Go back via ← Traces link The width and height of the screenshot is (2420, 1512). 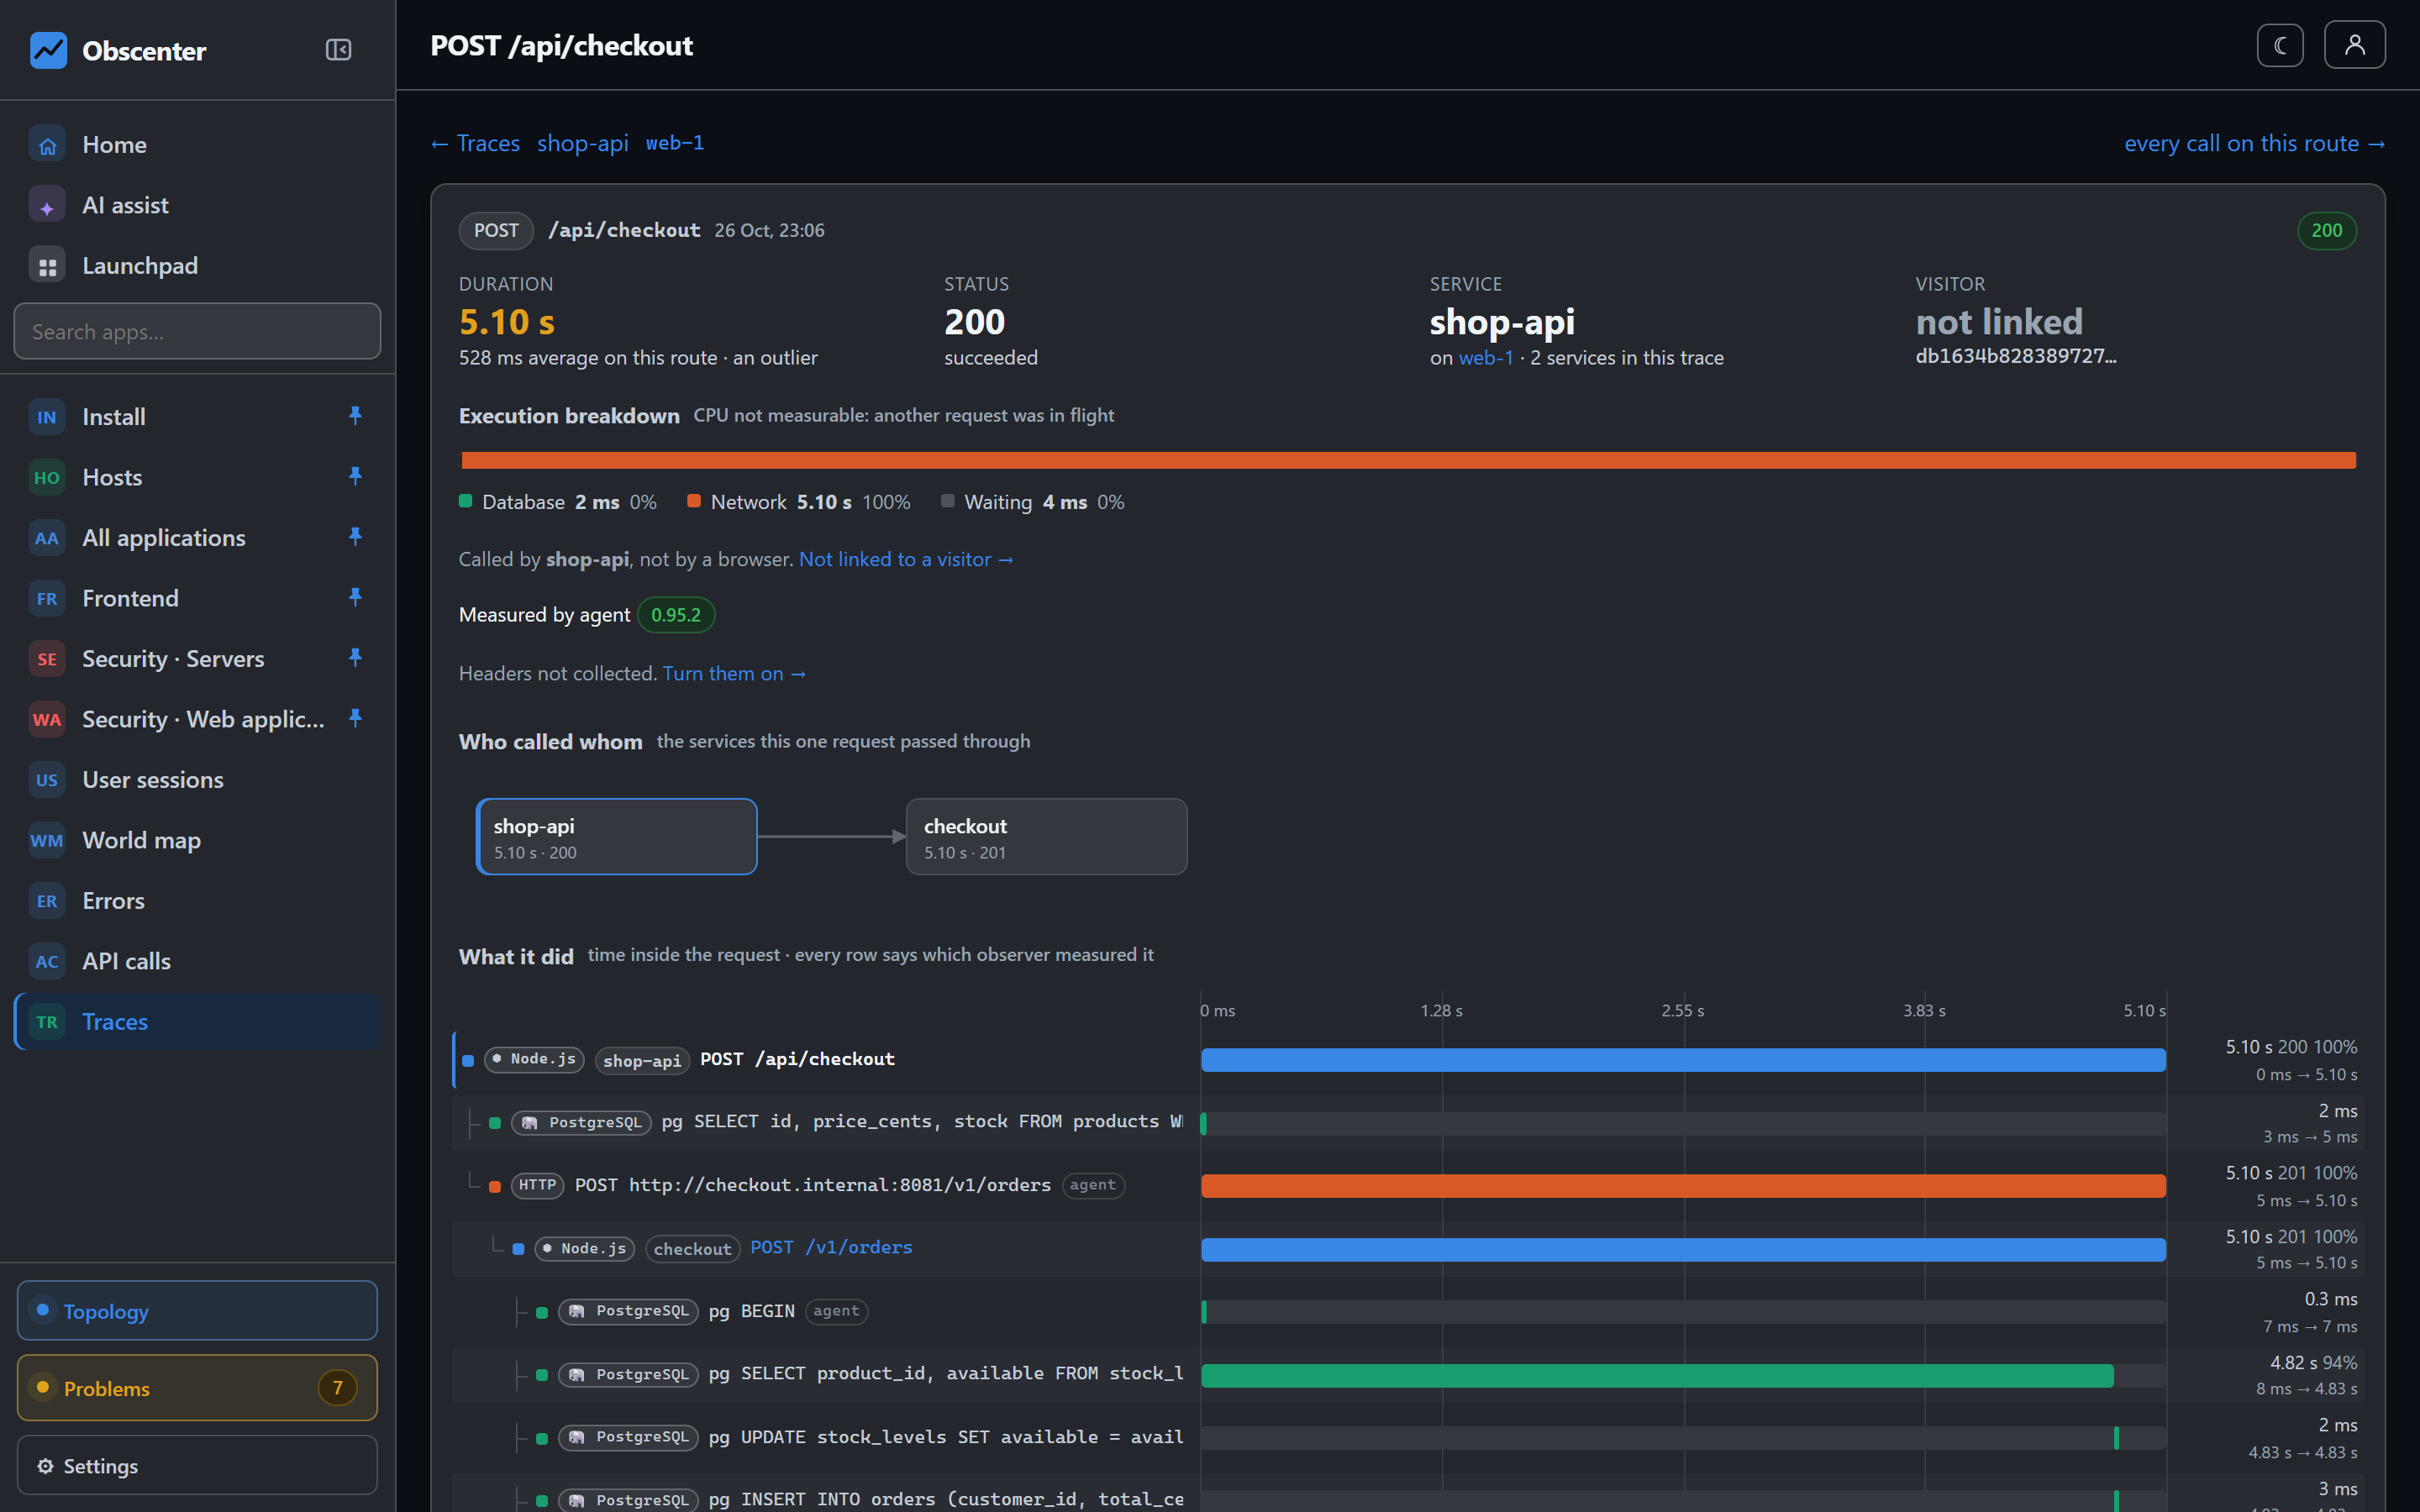[x=475, y=143]
